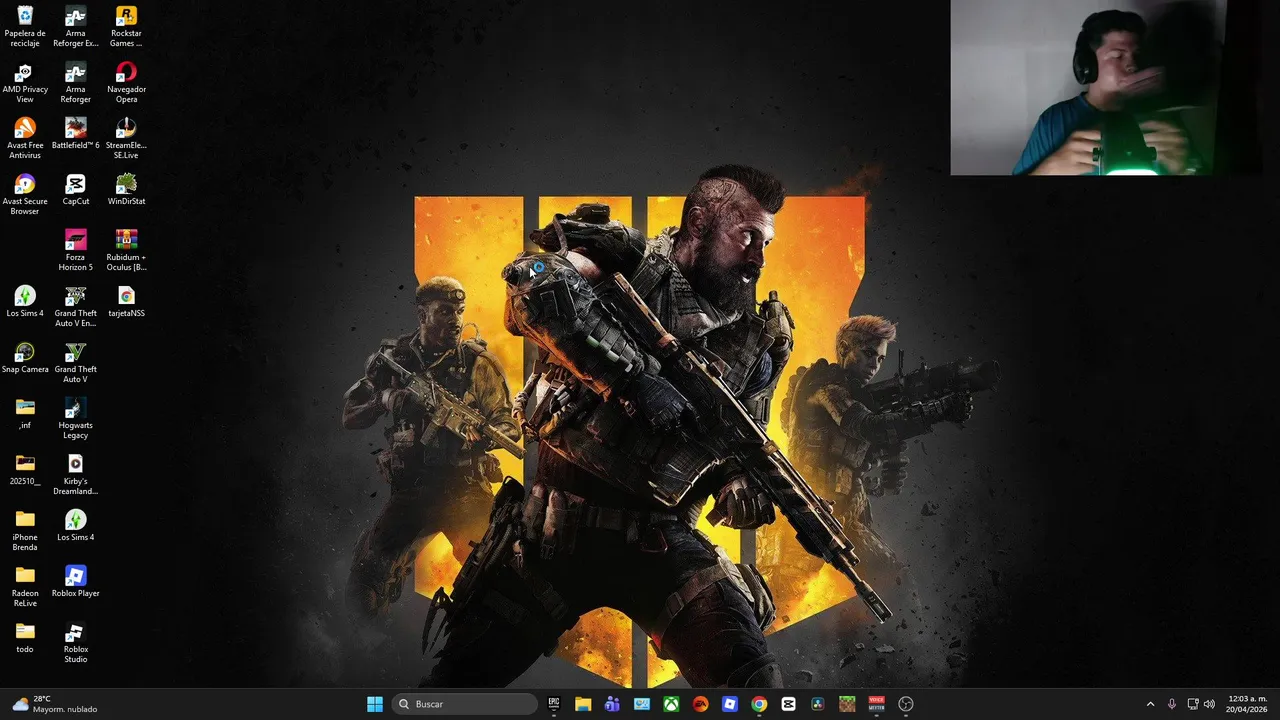1280x720 pixels.
Task: Open Arma Reforger Ex... desktop shortcut
Action: click(x=75, y=26)
